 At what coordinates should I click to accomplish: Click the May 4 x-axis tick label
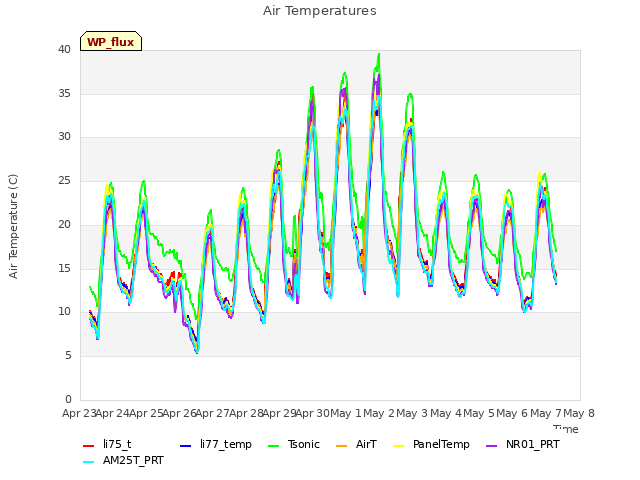coord(446,413)
